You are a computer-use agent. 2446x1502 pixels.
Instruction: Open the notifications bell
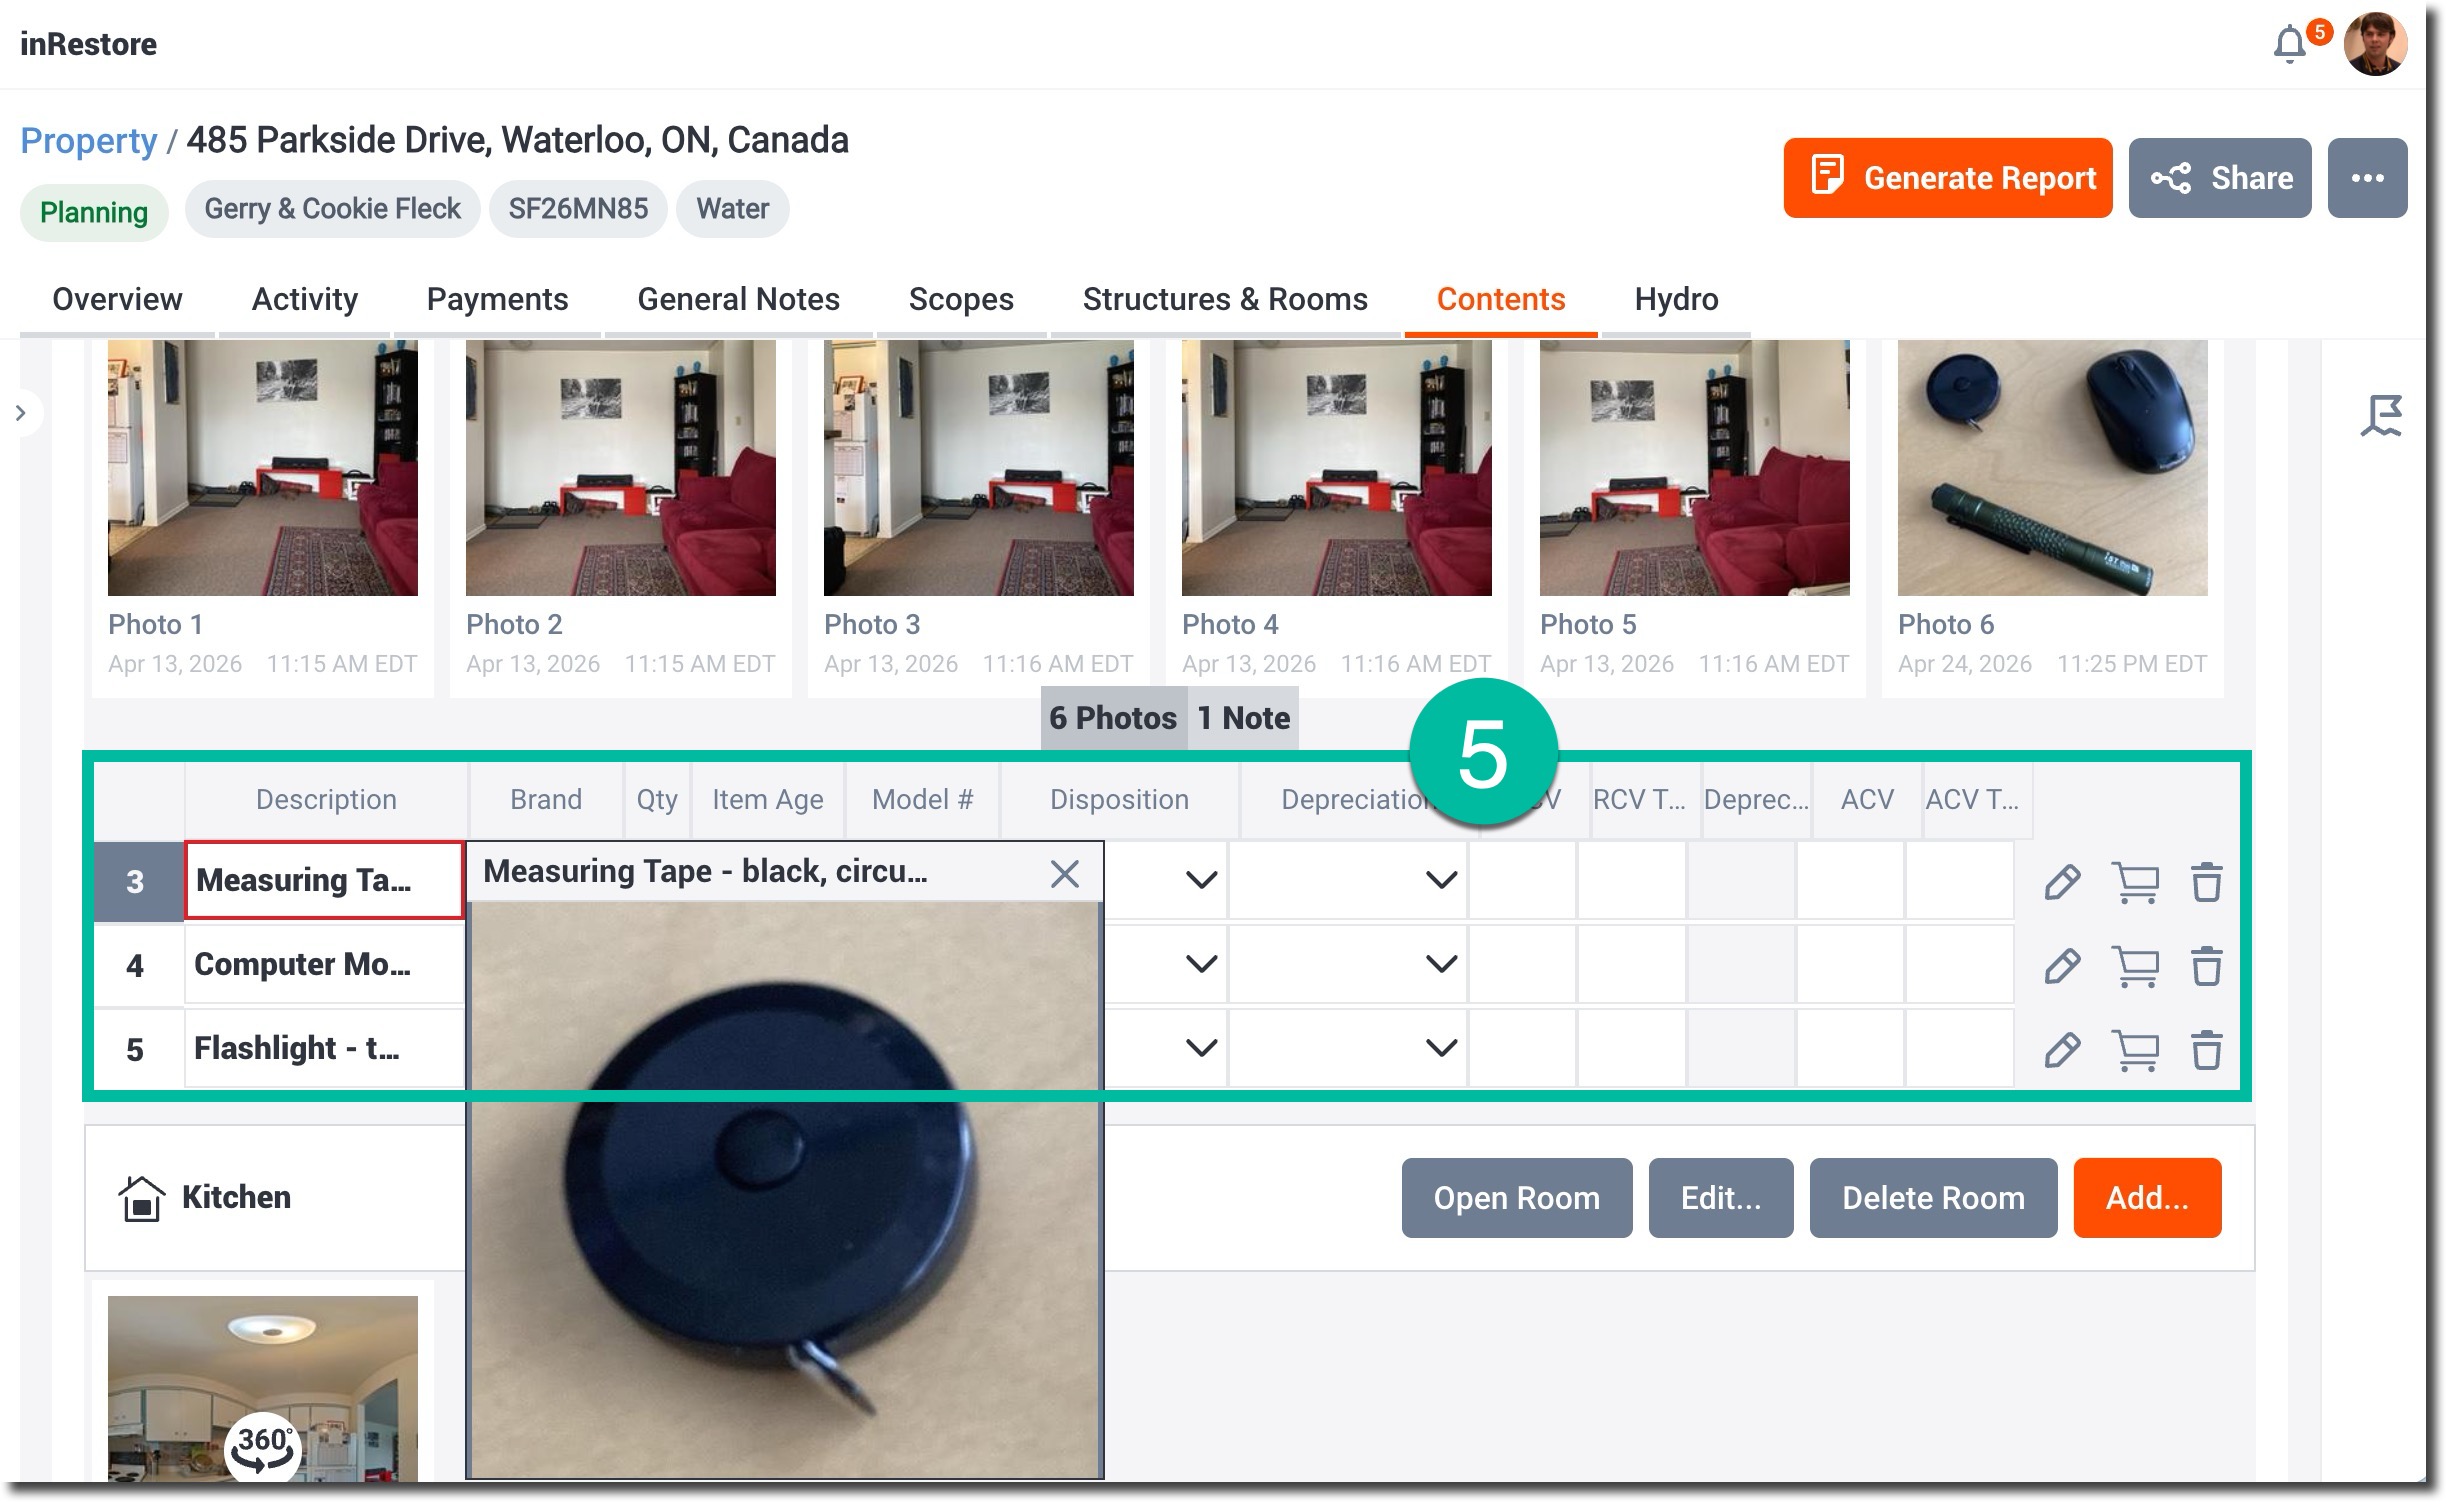click(2288, 45)
